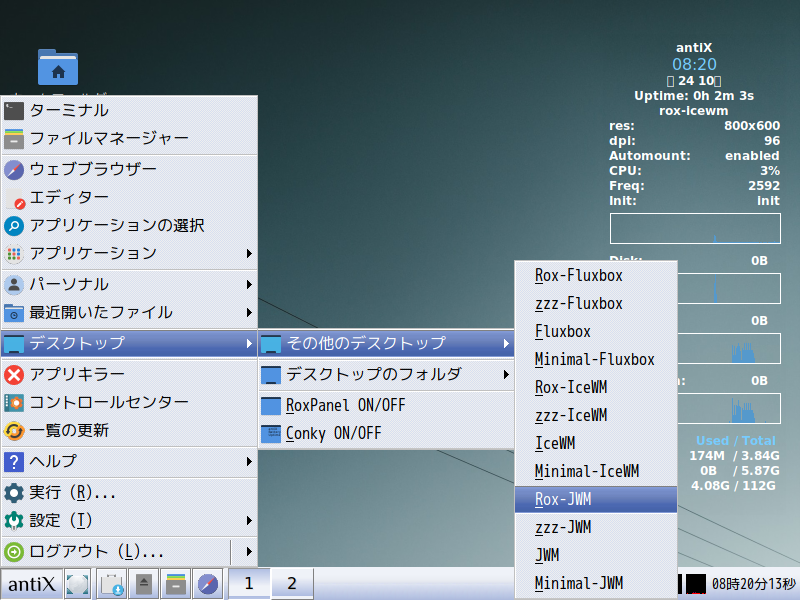Viewport: 800px width, 600px height.
Task: Click the 最近開いたファイル folder icon
Action: [x=14, y=313]
